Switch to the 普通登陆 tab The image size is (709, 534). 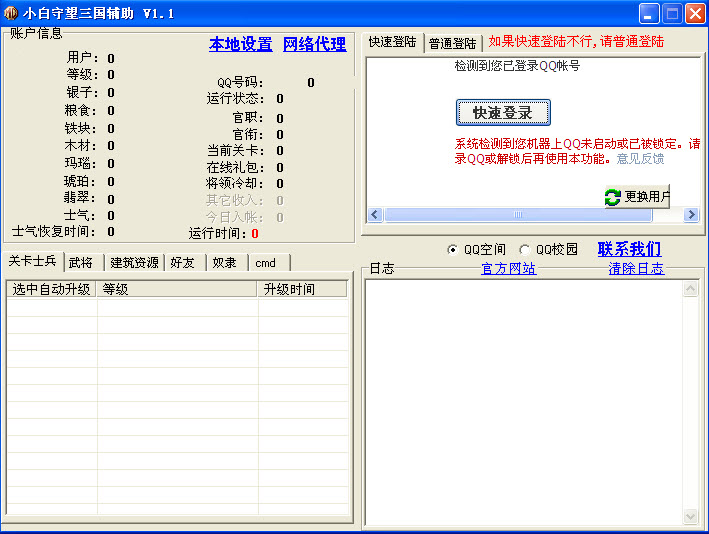pyautogui.click(x=453, y=43)
